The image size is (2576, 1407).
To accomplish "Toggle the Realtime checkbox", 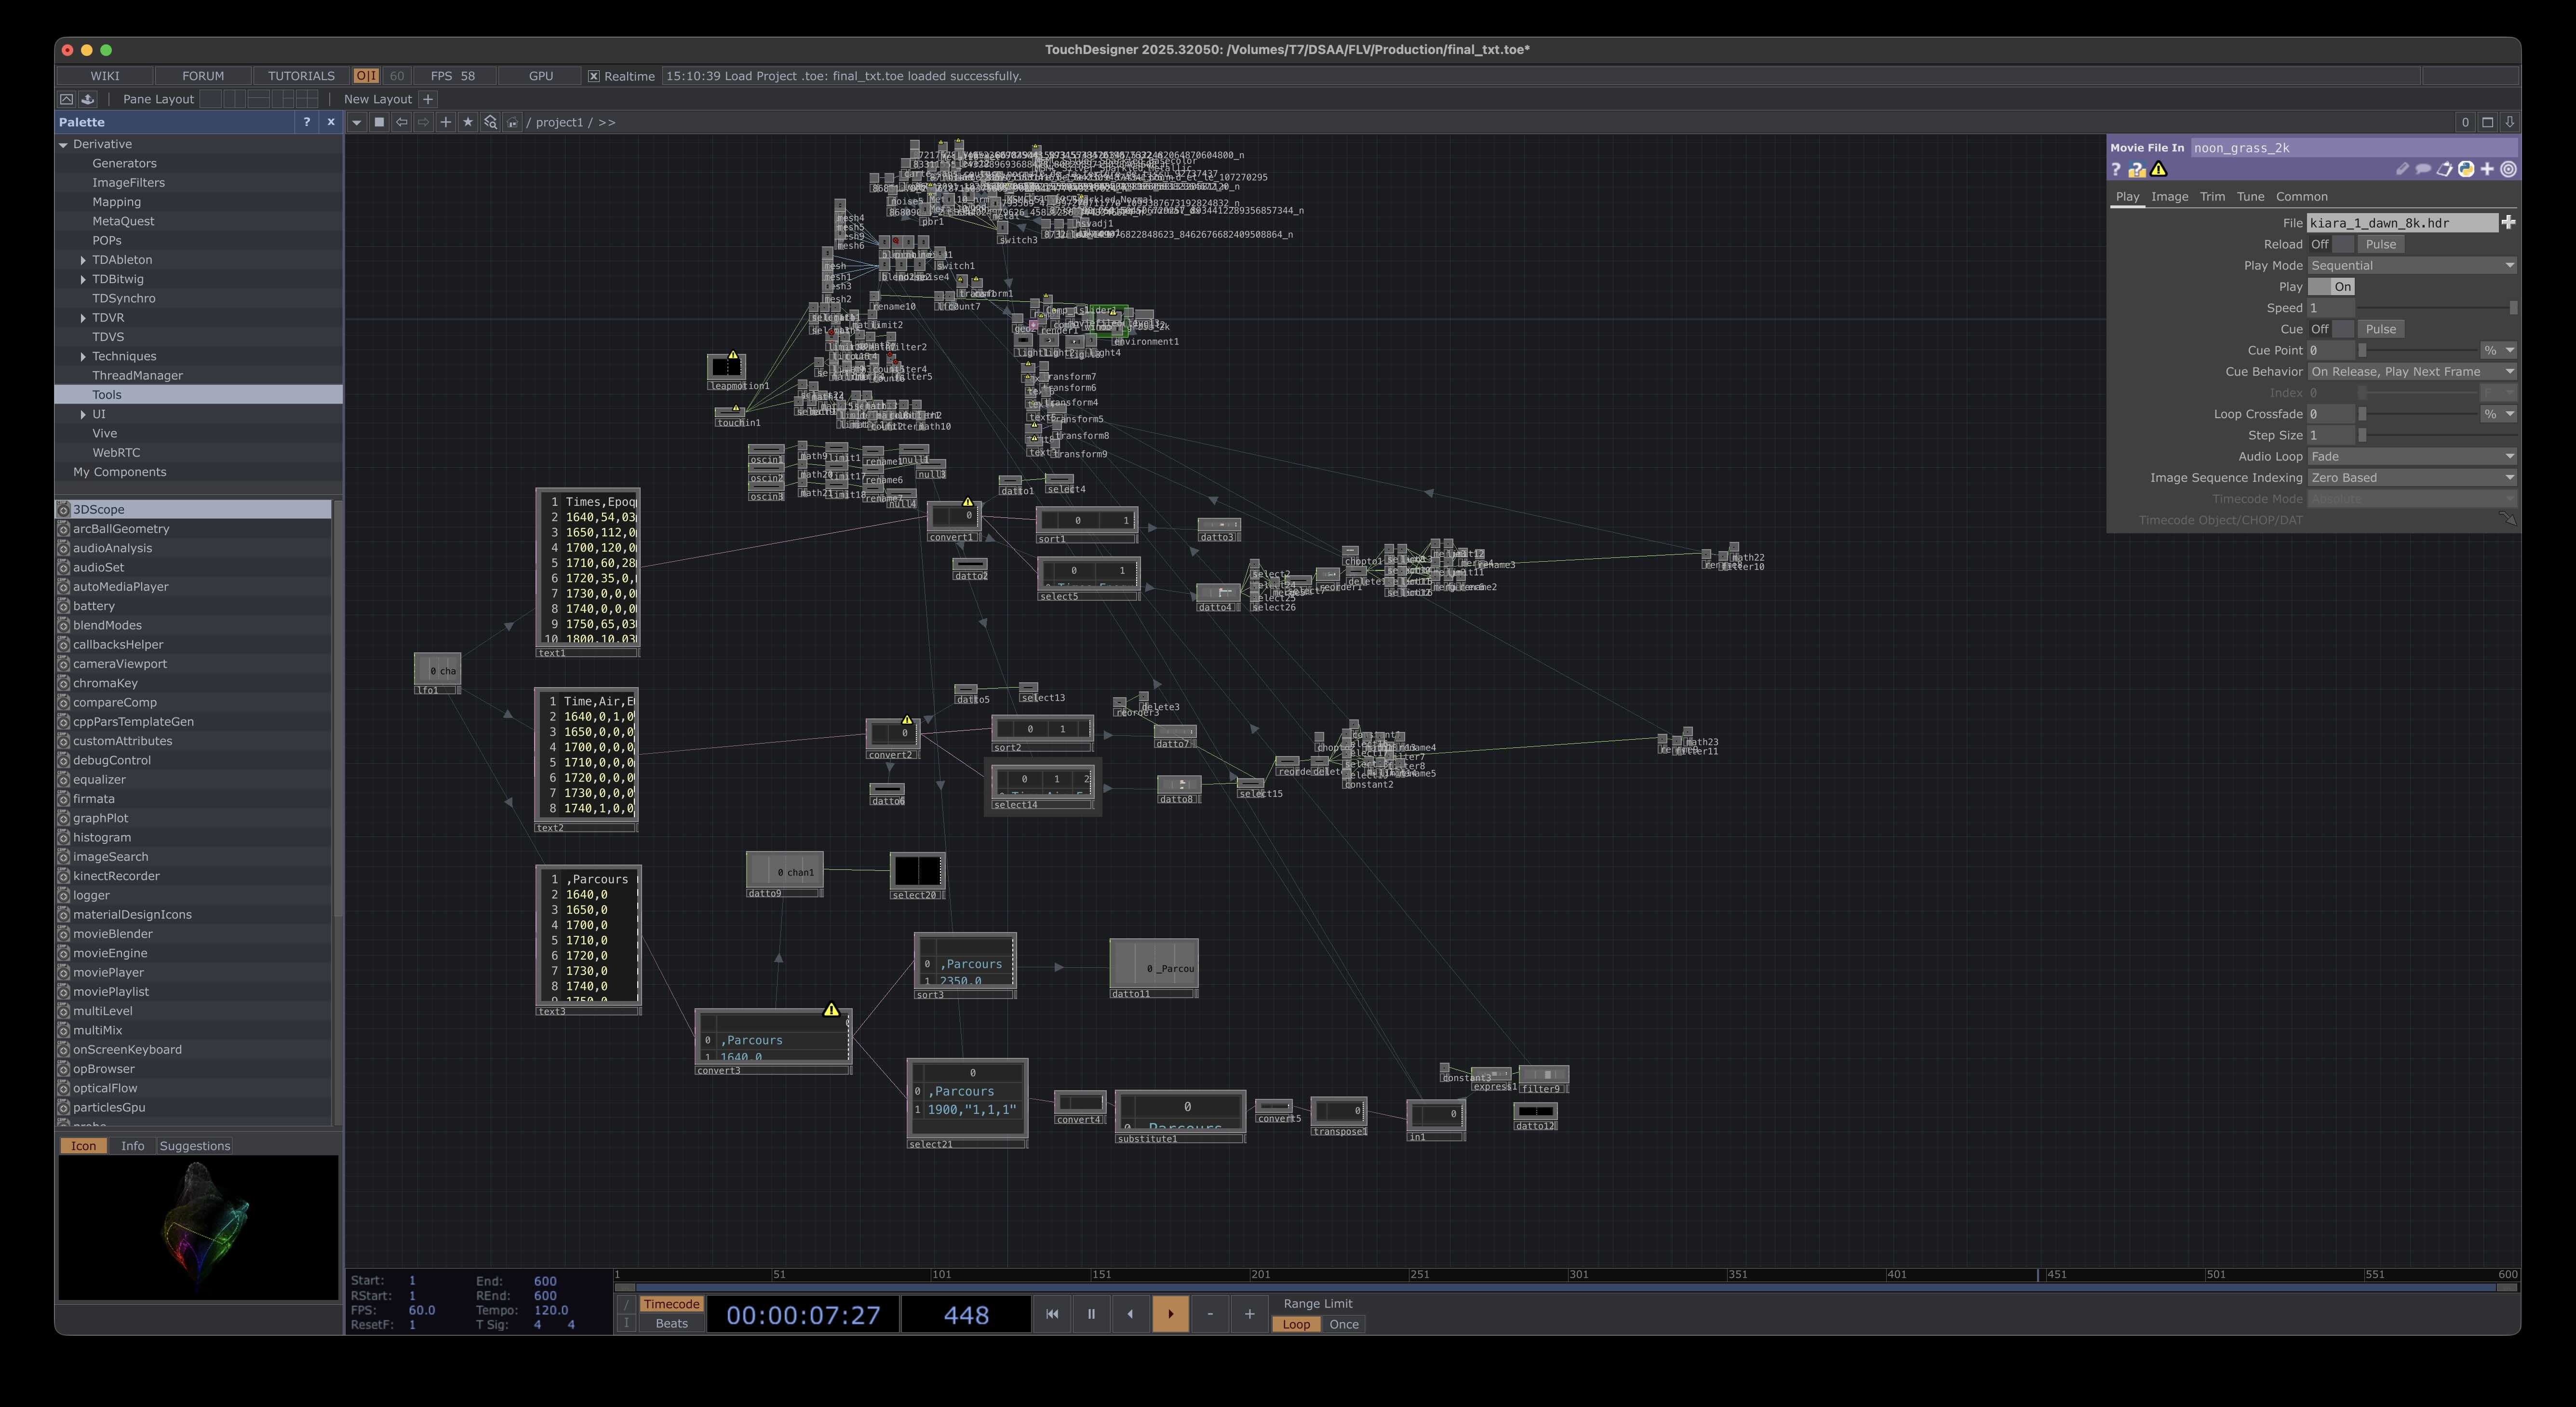I will click(594, 76).
